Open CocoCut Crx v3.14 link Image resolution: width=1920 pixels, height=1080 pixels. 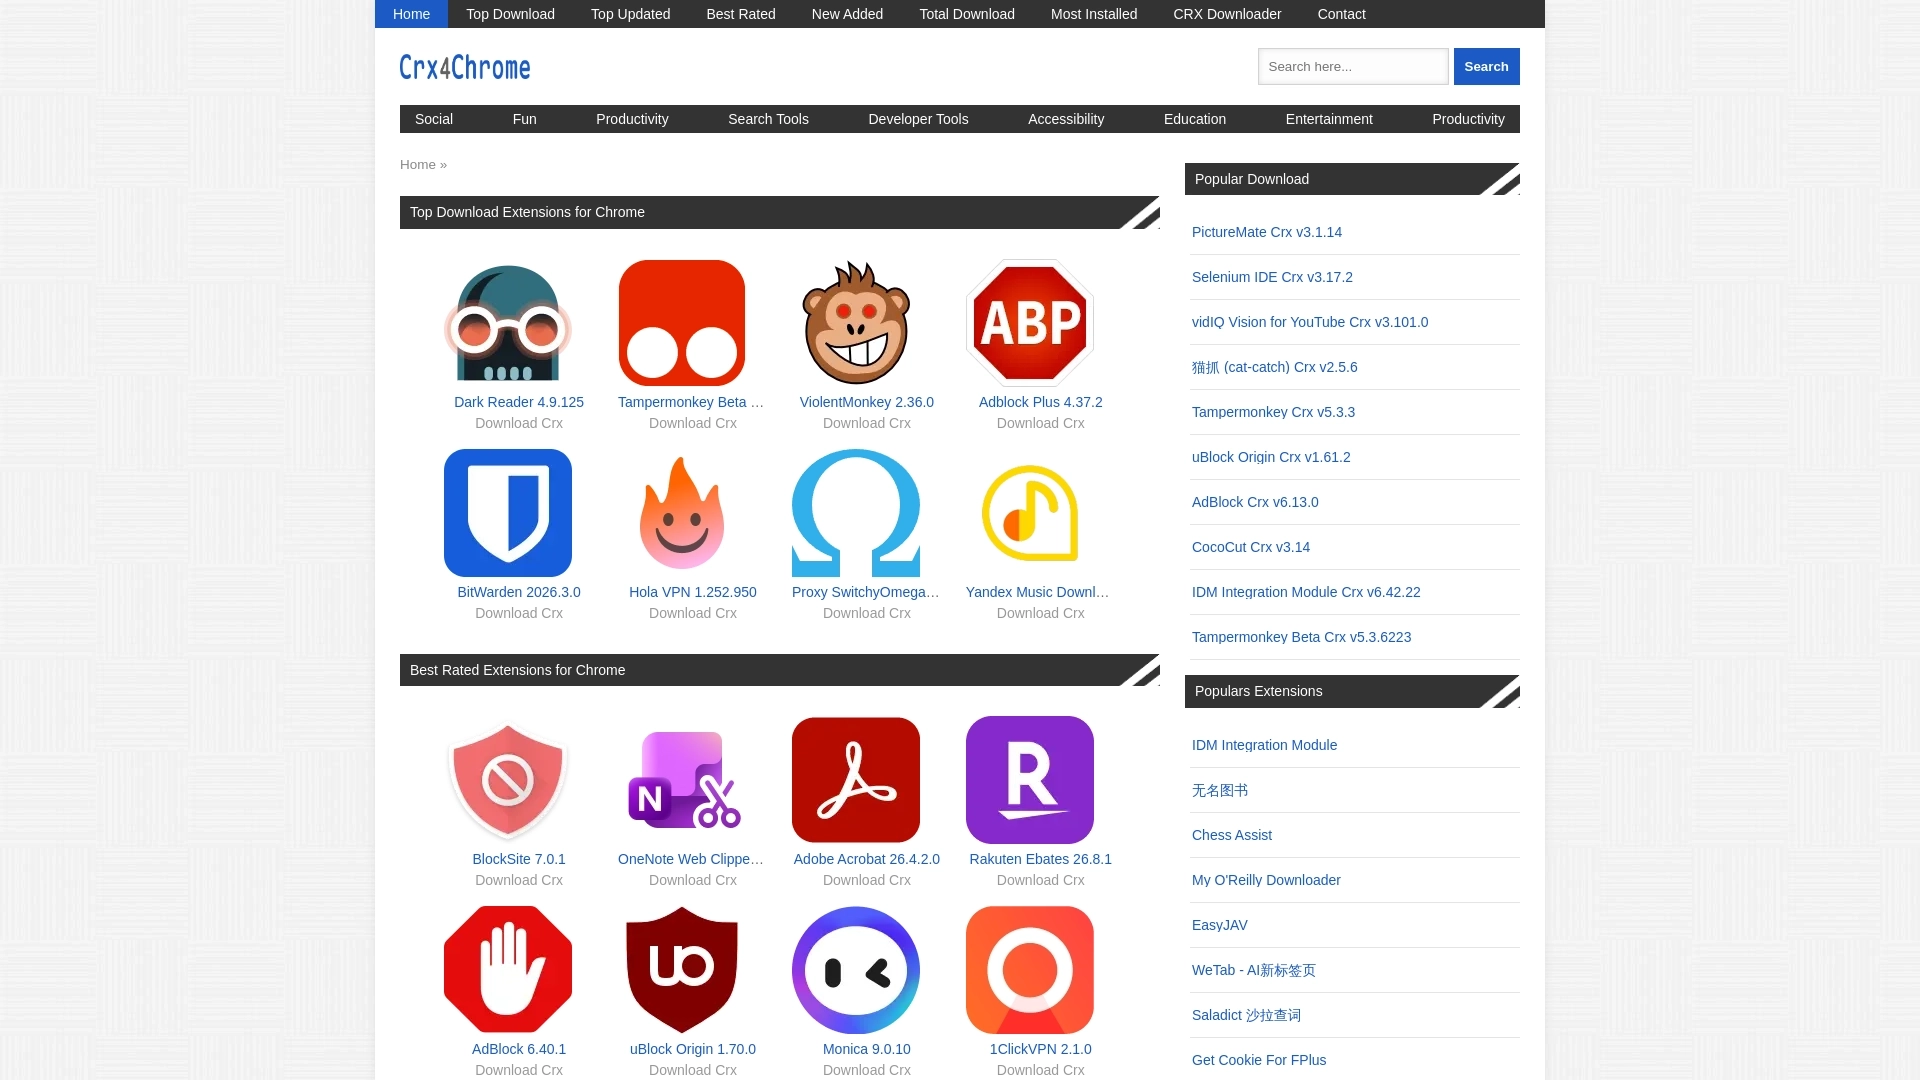1251,547
